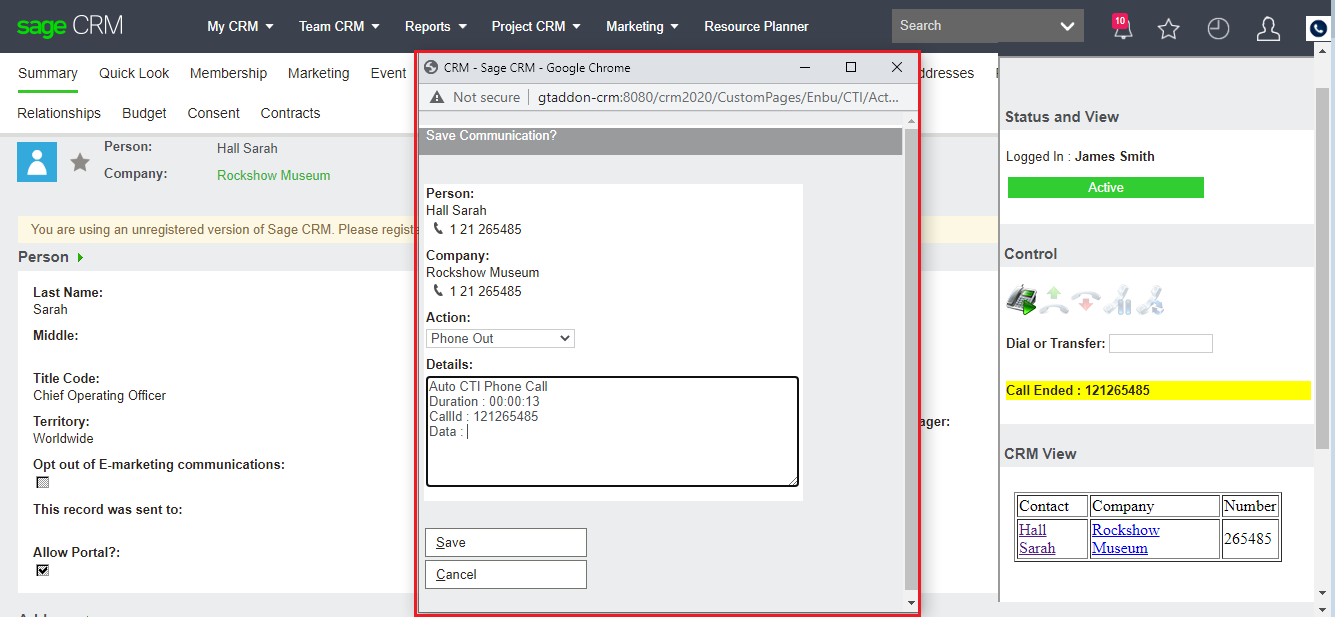Screen dimensions: 1335x617
Task: Open the CTI phone icon in top bar
Action: click(1320, 29)
